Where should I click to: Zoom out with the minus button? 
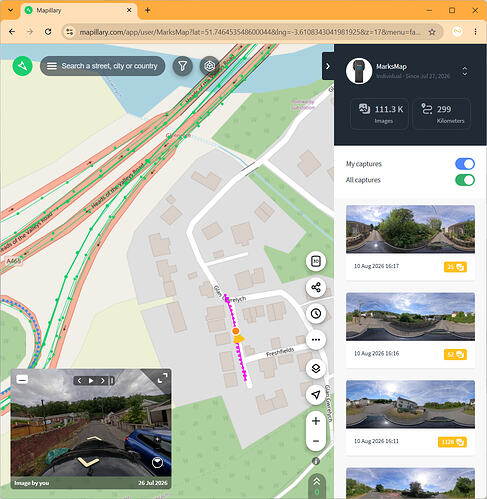[316, 441]
